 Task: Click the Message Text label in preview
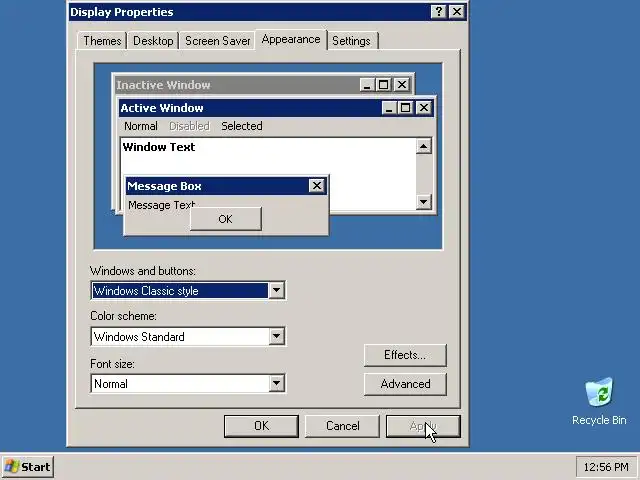[161, 205]
